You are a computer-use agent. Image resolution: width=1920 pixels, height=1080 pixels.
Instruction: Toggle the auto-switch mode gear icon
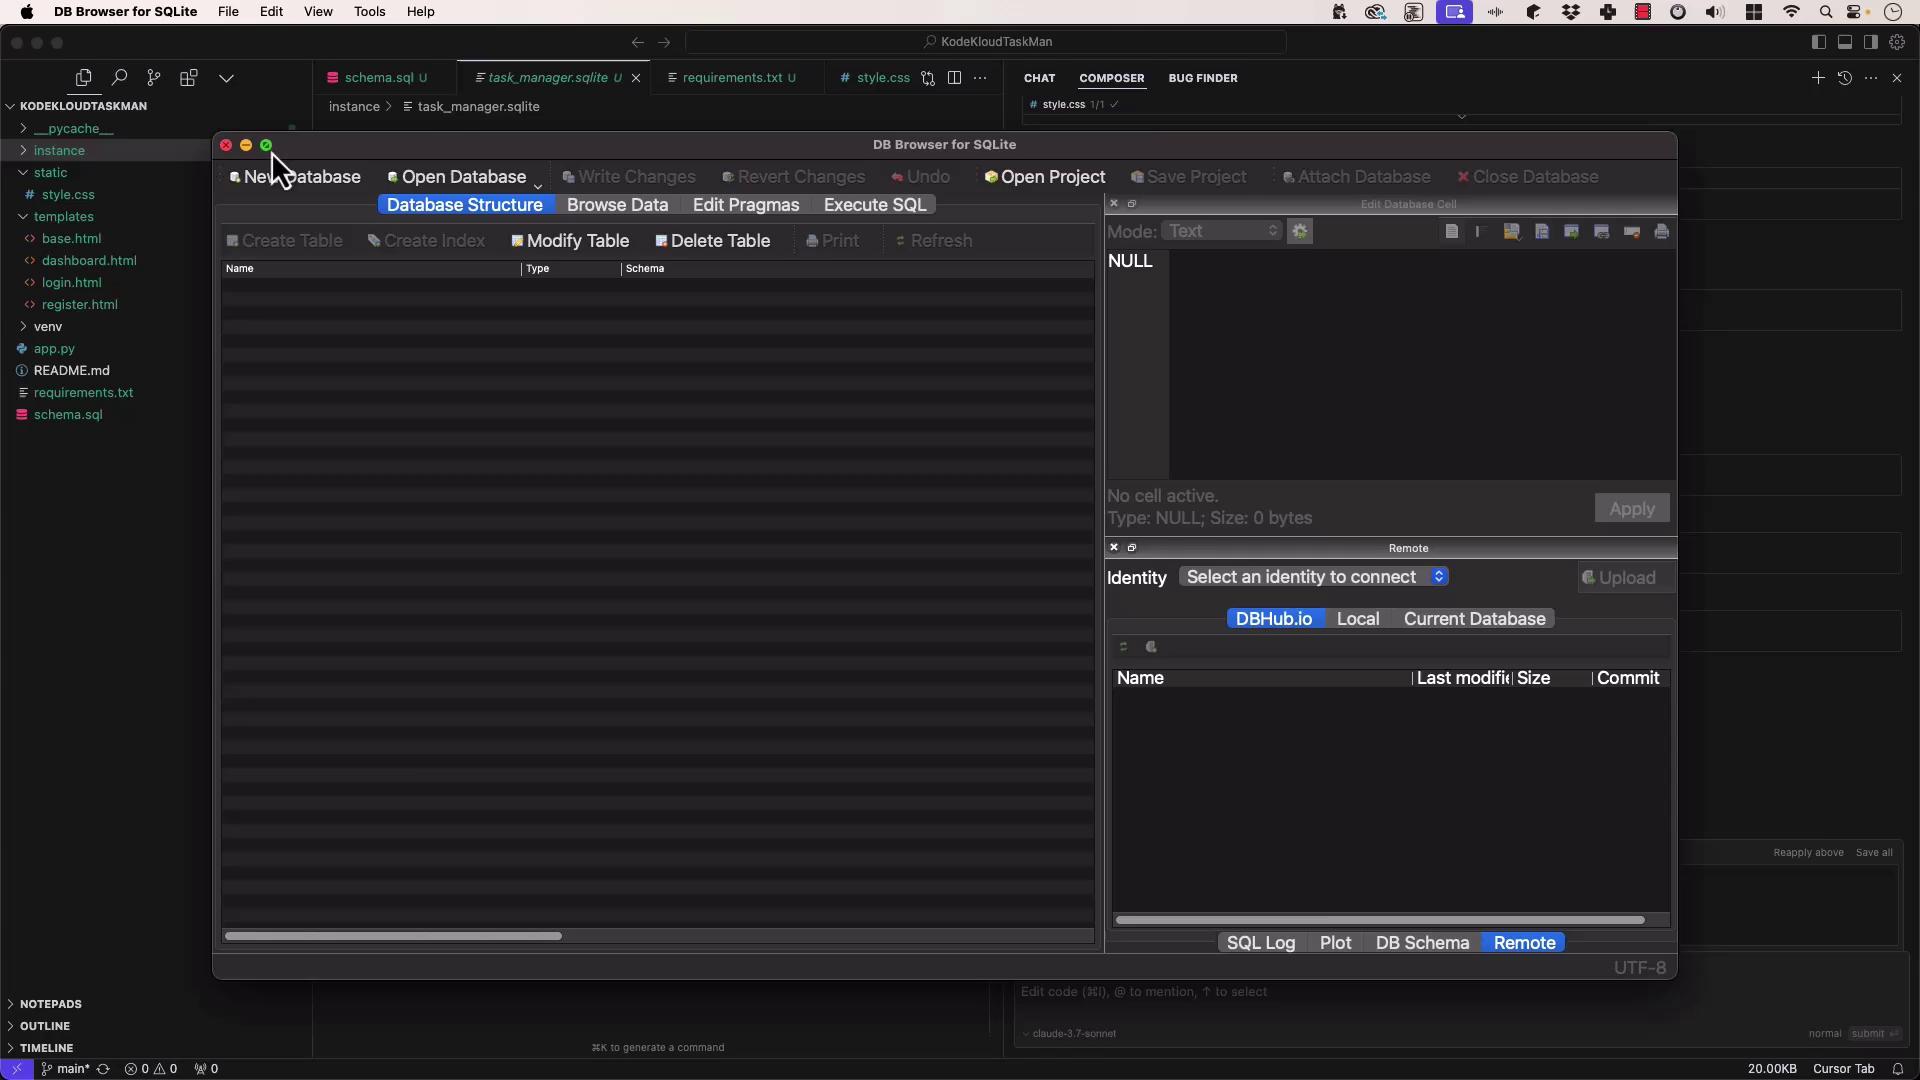pos(1300,231)
